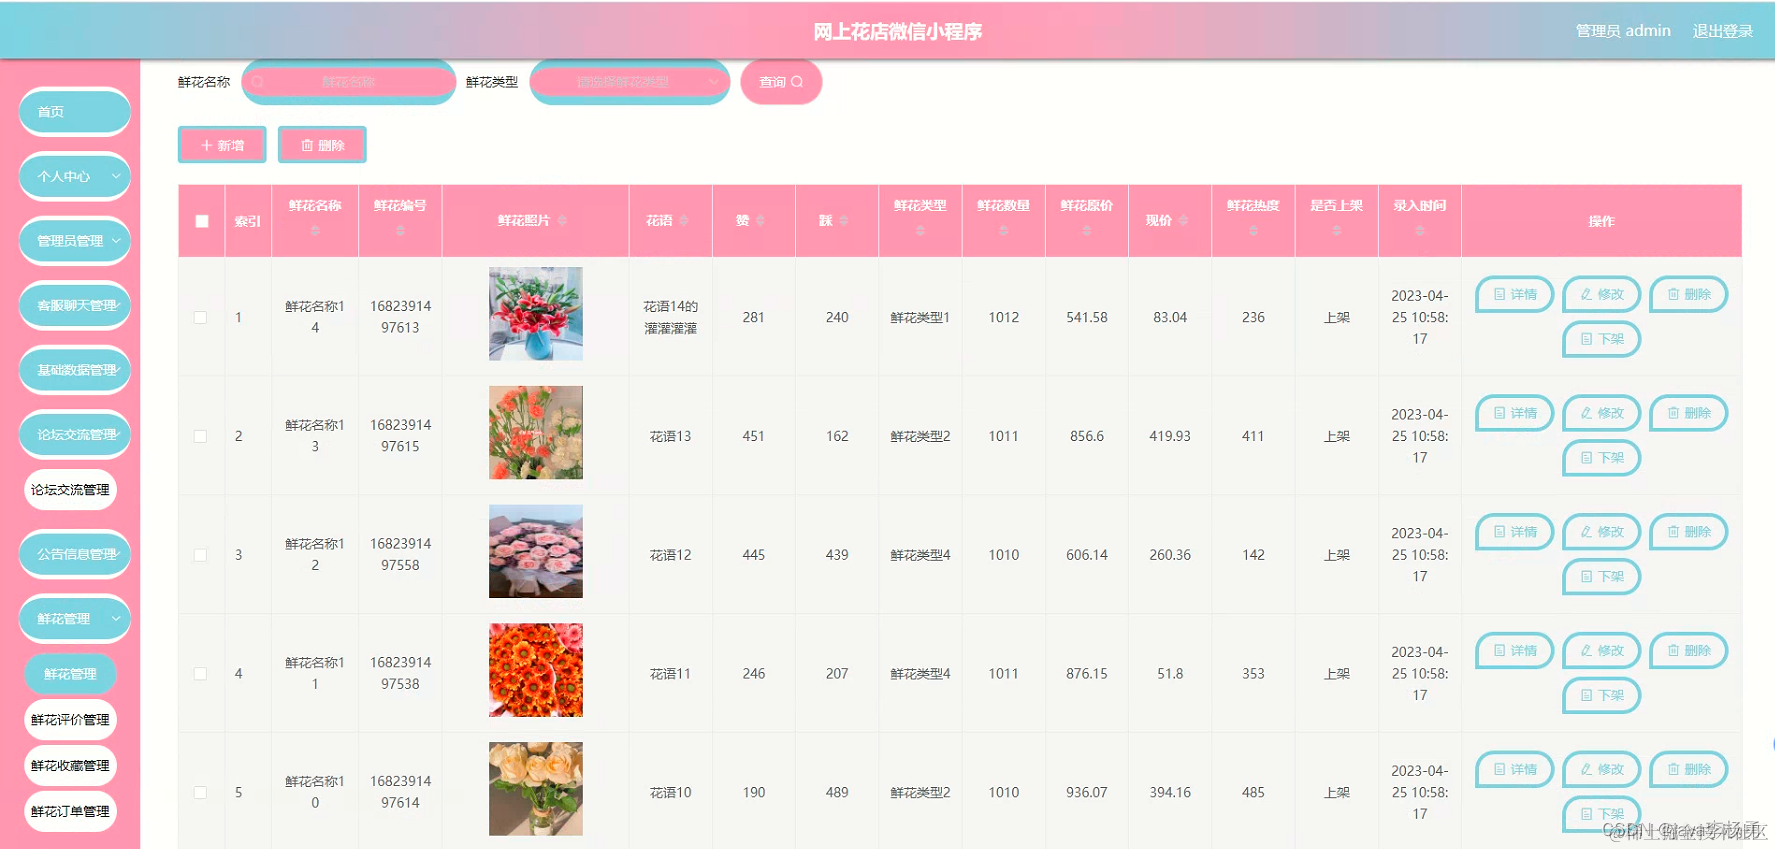This screenshot has width=1775, height=849.
Task: Click 删除 delete for 鲜花名称11
Action: click(x=1689, y=651)
